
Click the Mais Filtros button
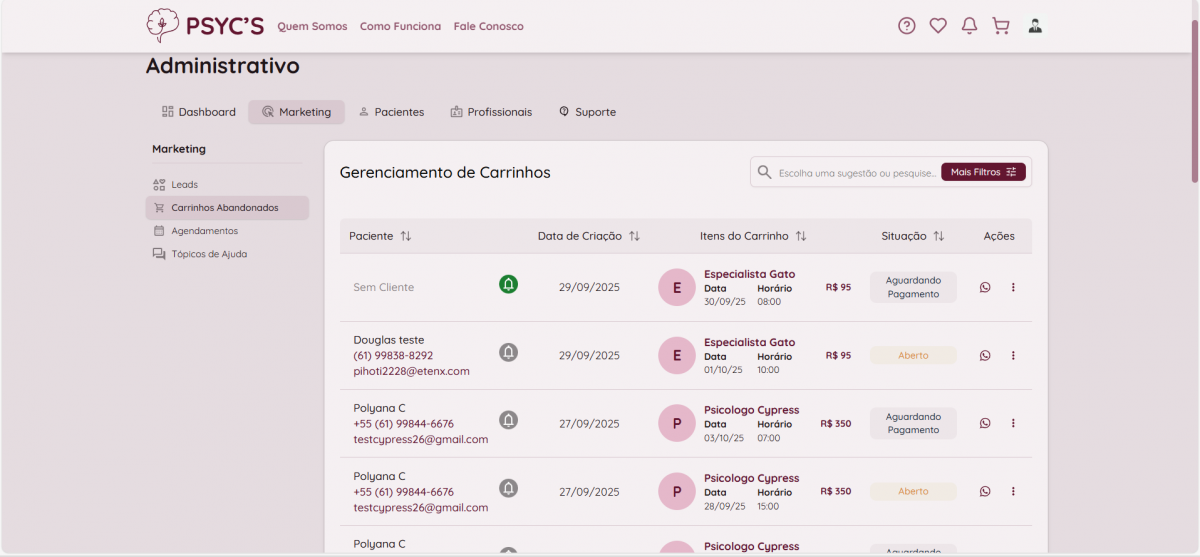983,172
